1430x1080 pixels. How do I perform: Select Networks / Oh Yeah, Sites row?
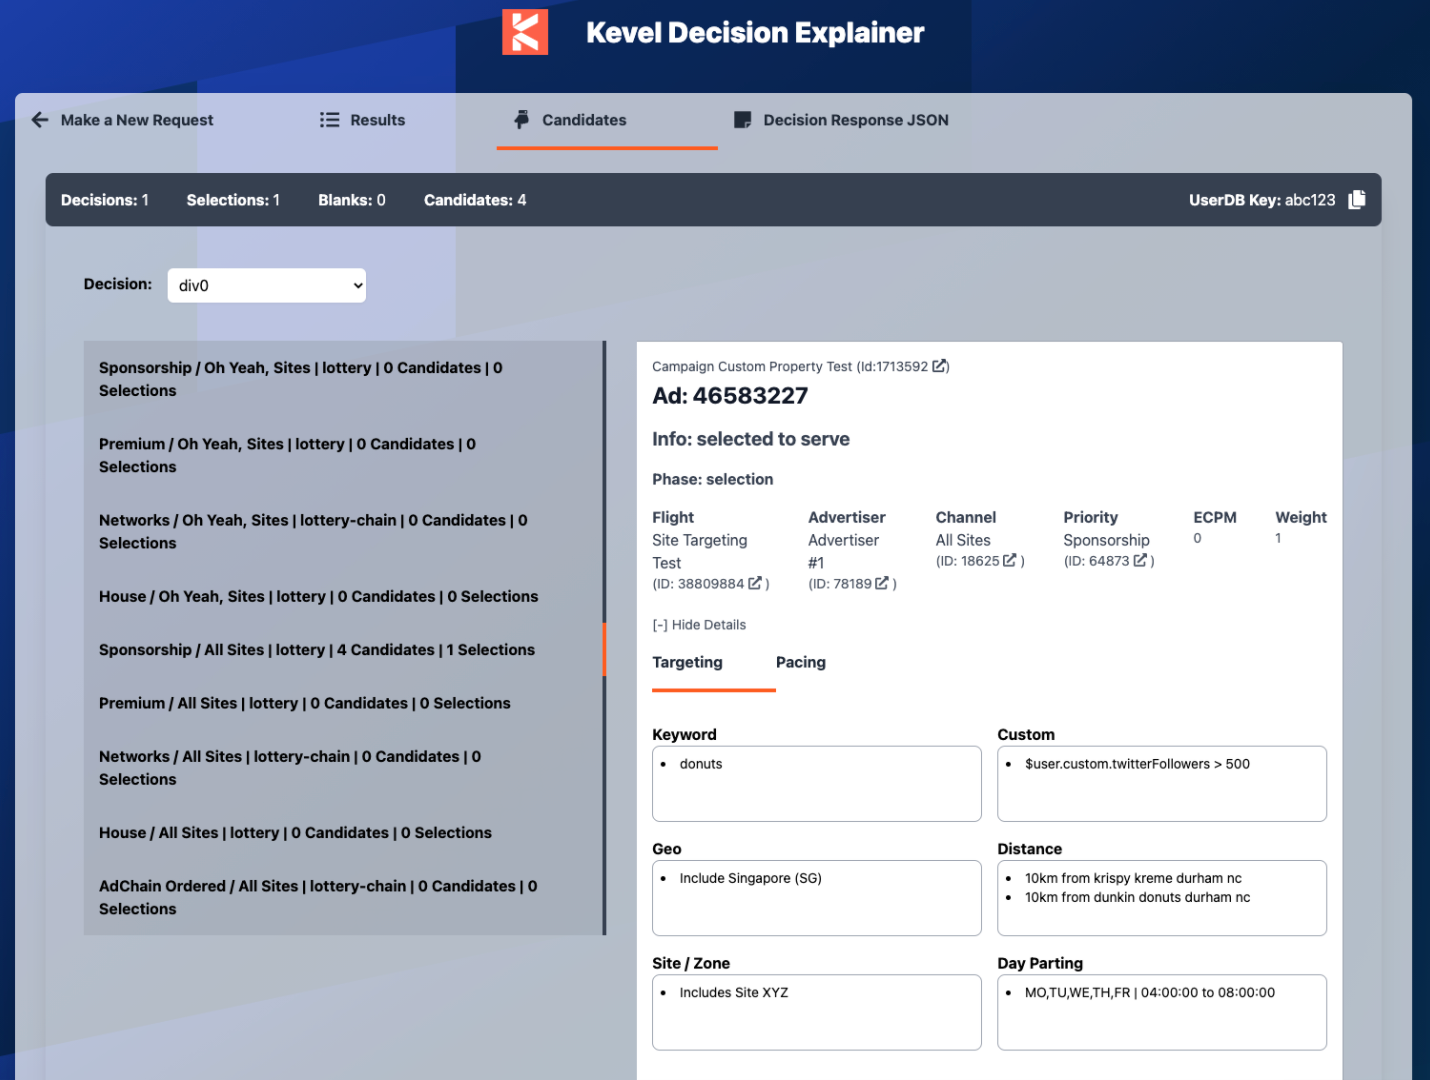(x=343, y=531)
